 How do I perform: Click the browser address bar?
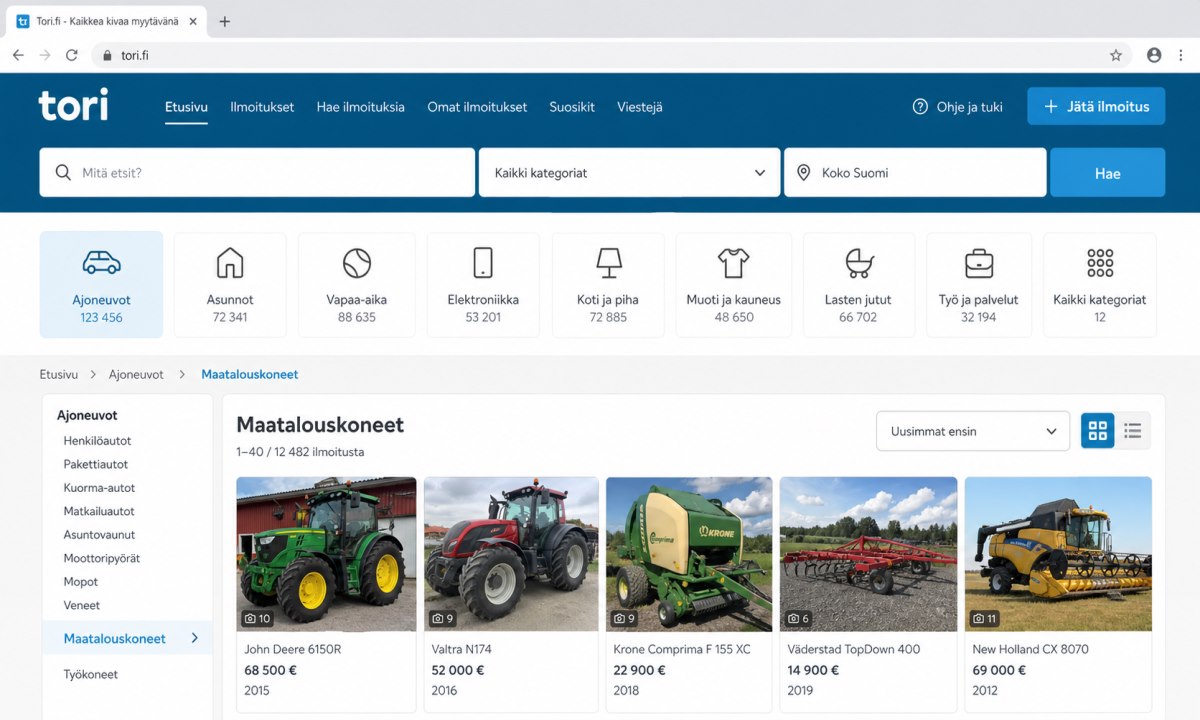point(612,55)
